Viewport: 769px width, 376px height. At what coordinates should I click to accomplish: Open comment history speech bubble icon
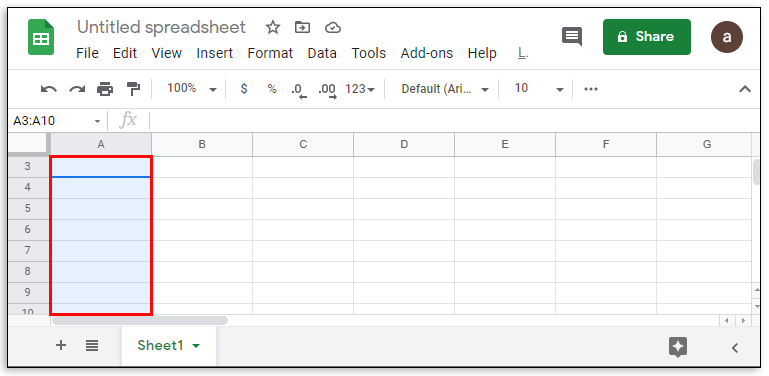572,37
